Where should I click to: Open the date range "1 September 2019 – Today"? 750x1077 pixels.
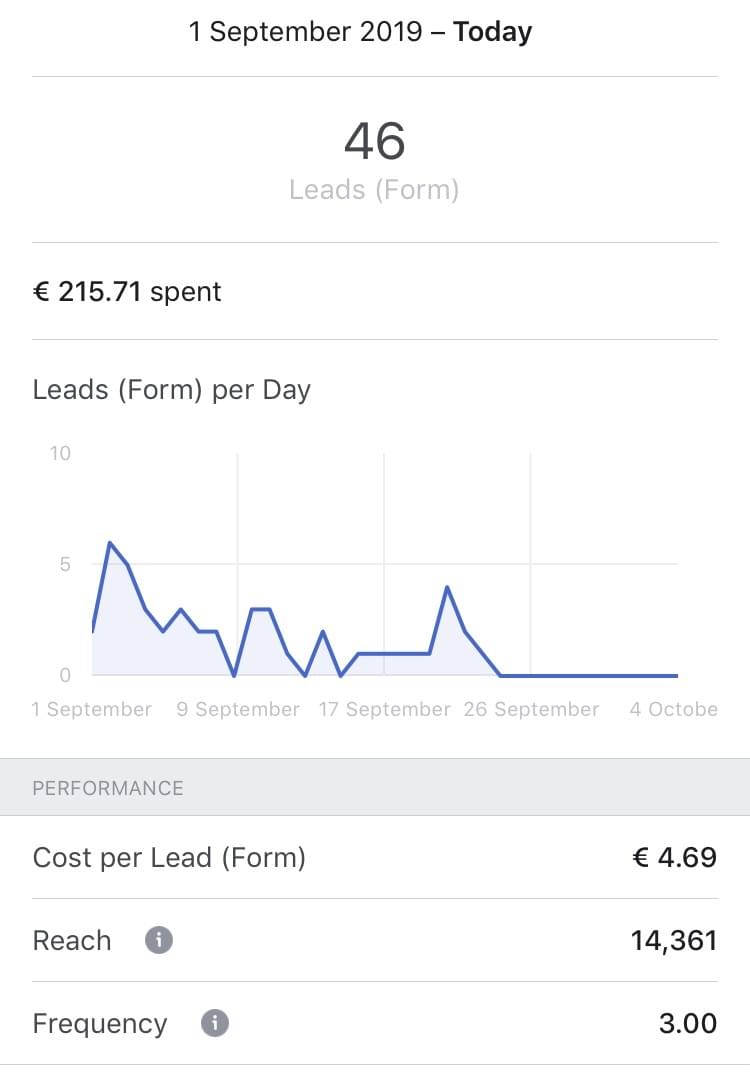click(360, 32)
